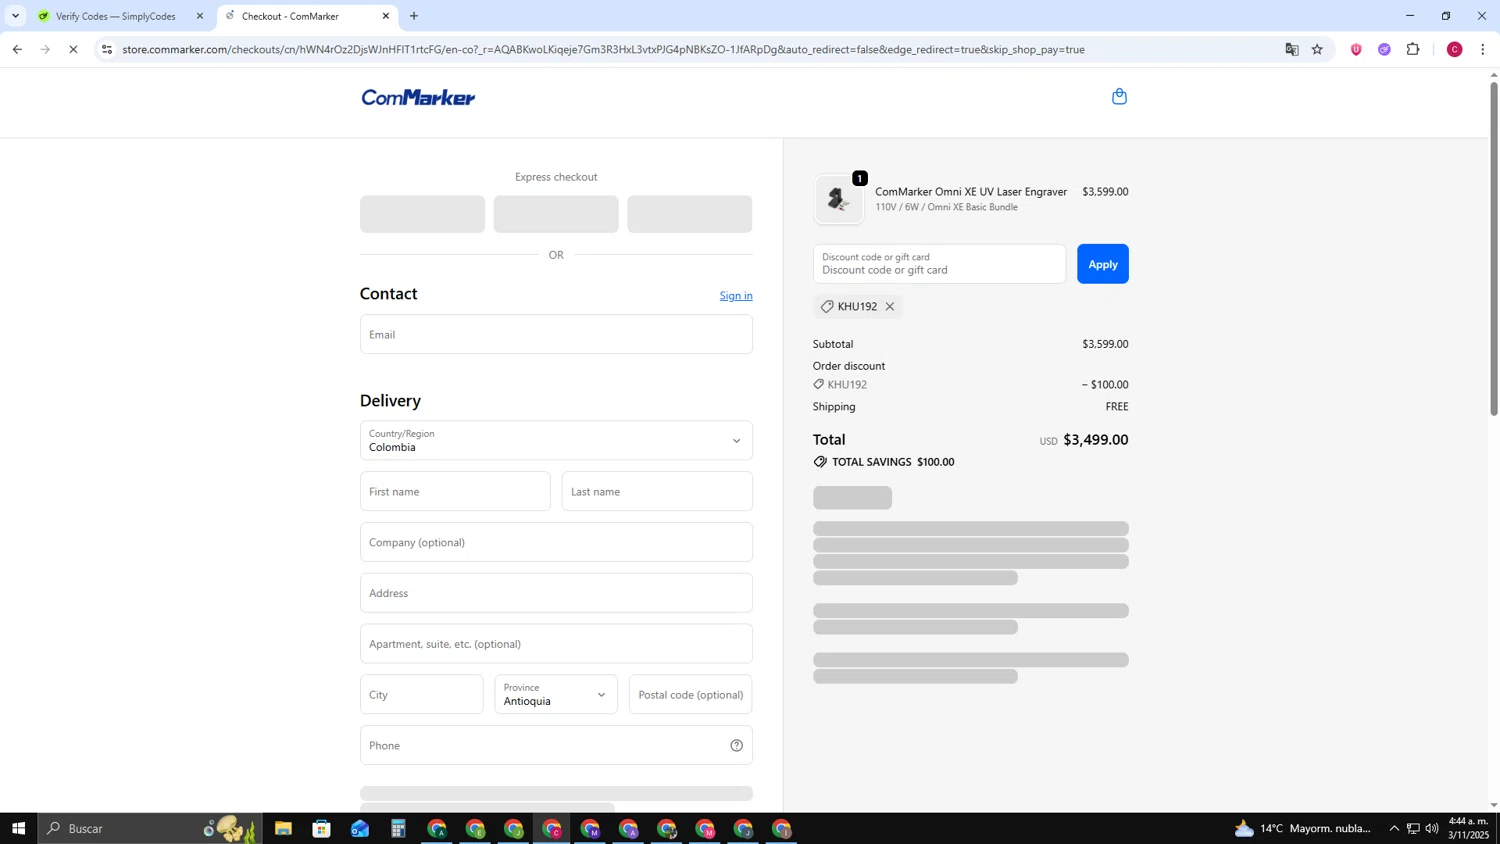The height and width of the screenshot is (844, 1500).
Task: Open the tab search dropdown arrow
Action: click(x=15, y=16)
